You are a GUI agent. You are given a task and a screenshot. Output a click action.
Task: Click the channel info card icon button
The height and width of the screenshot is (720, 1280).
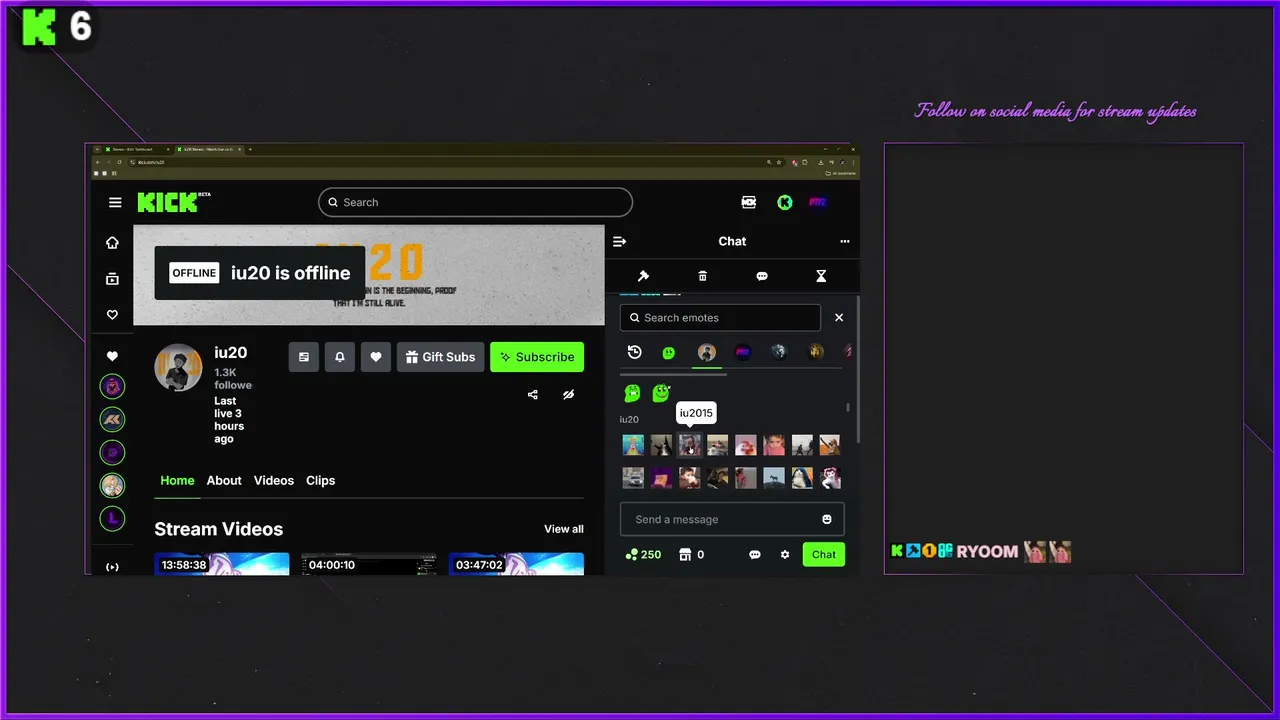(x=304, y=357)
